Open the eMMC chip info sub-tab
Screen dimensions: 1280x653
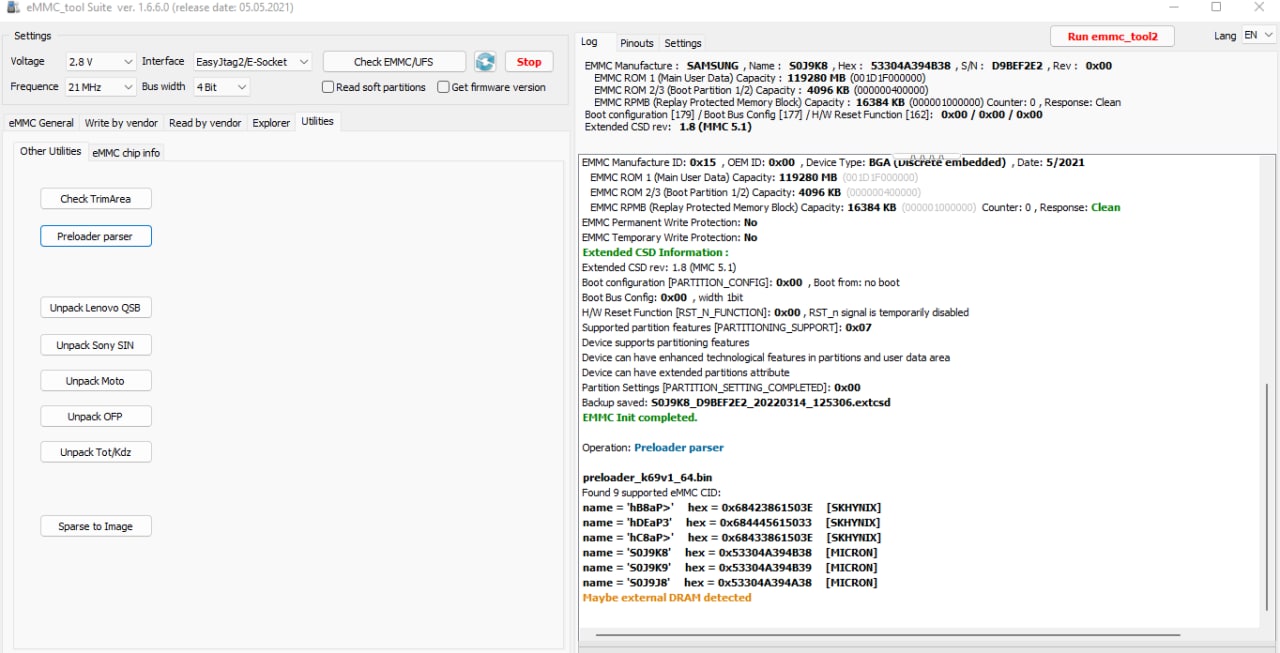[x=126, y=153]
